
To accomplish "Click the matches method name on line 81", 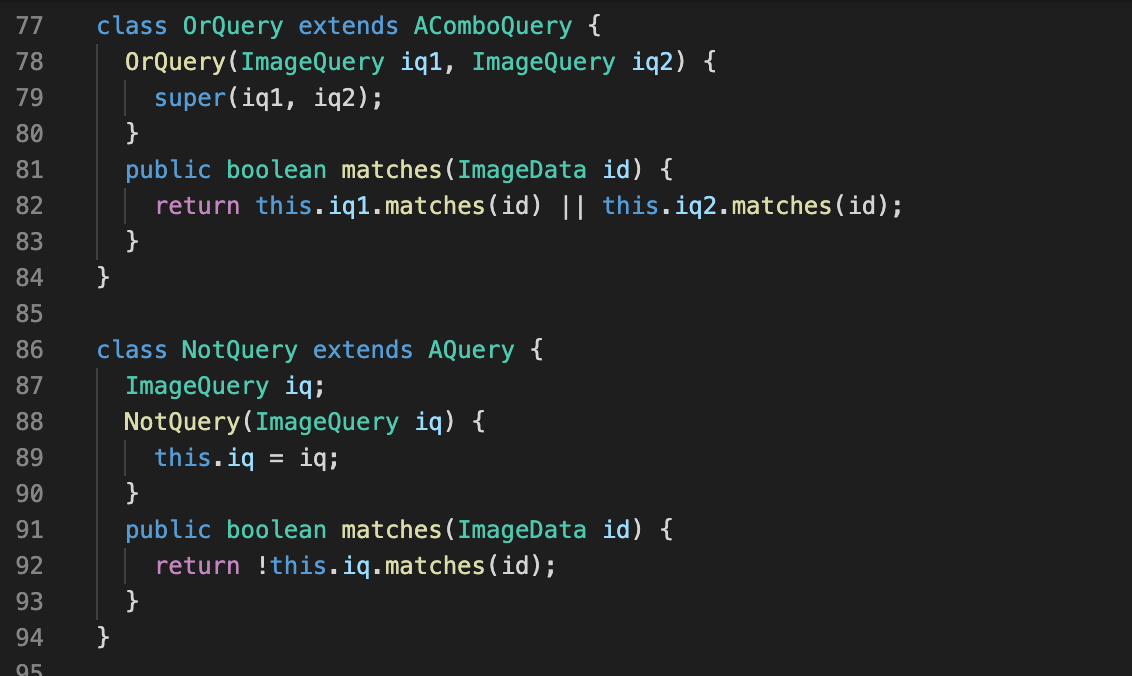I will click(390, 169).
